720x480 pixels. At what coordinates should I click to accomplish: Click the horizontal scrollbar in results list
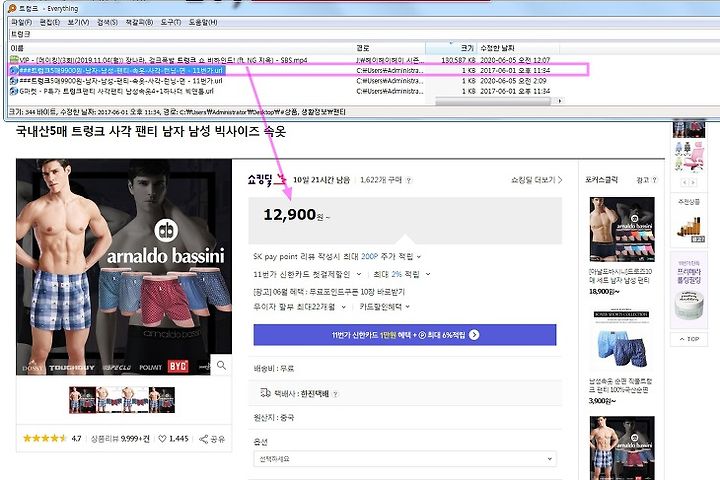(492, 101)
